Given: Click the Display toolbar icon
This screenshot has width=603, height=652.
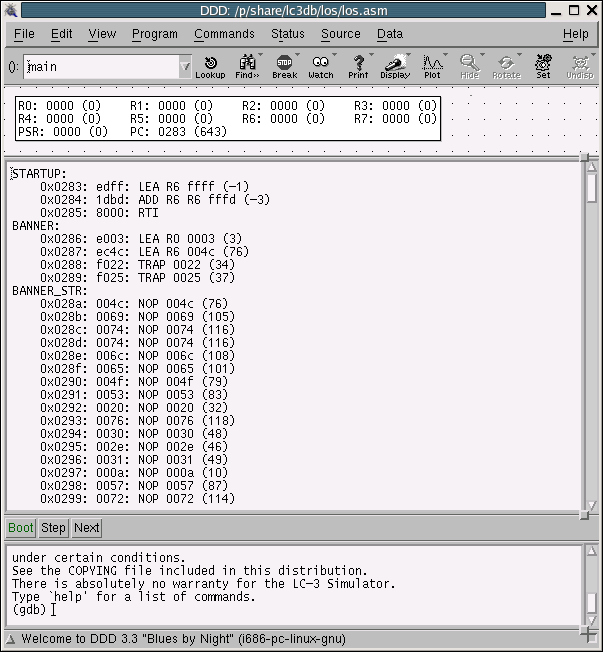Looking at the screenshot, I should click(395, 66).
